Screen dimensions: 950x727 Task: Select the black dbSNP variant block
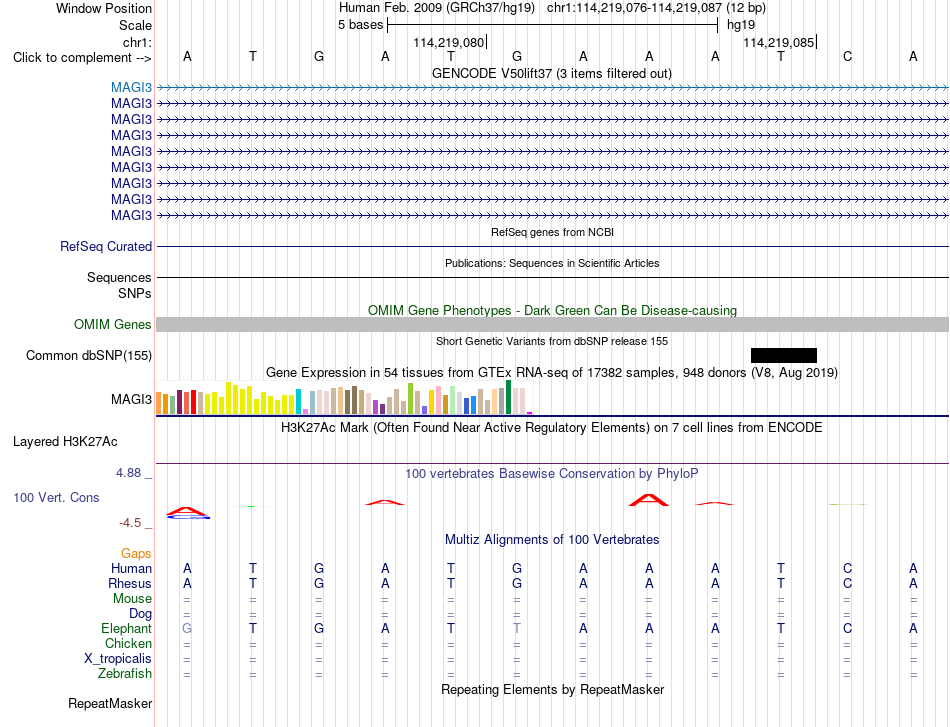point(783,356)
